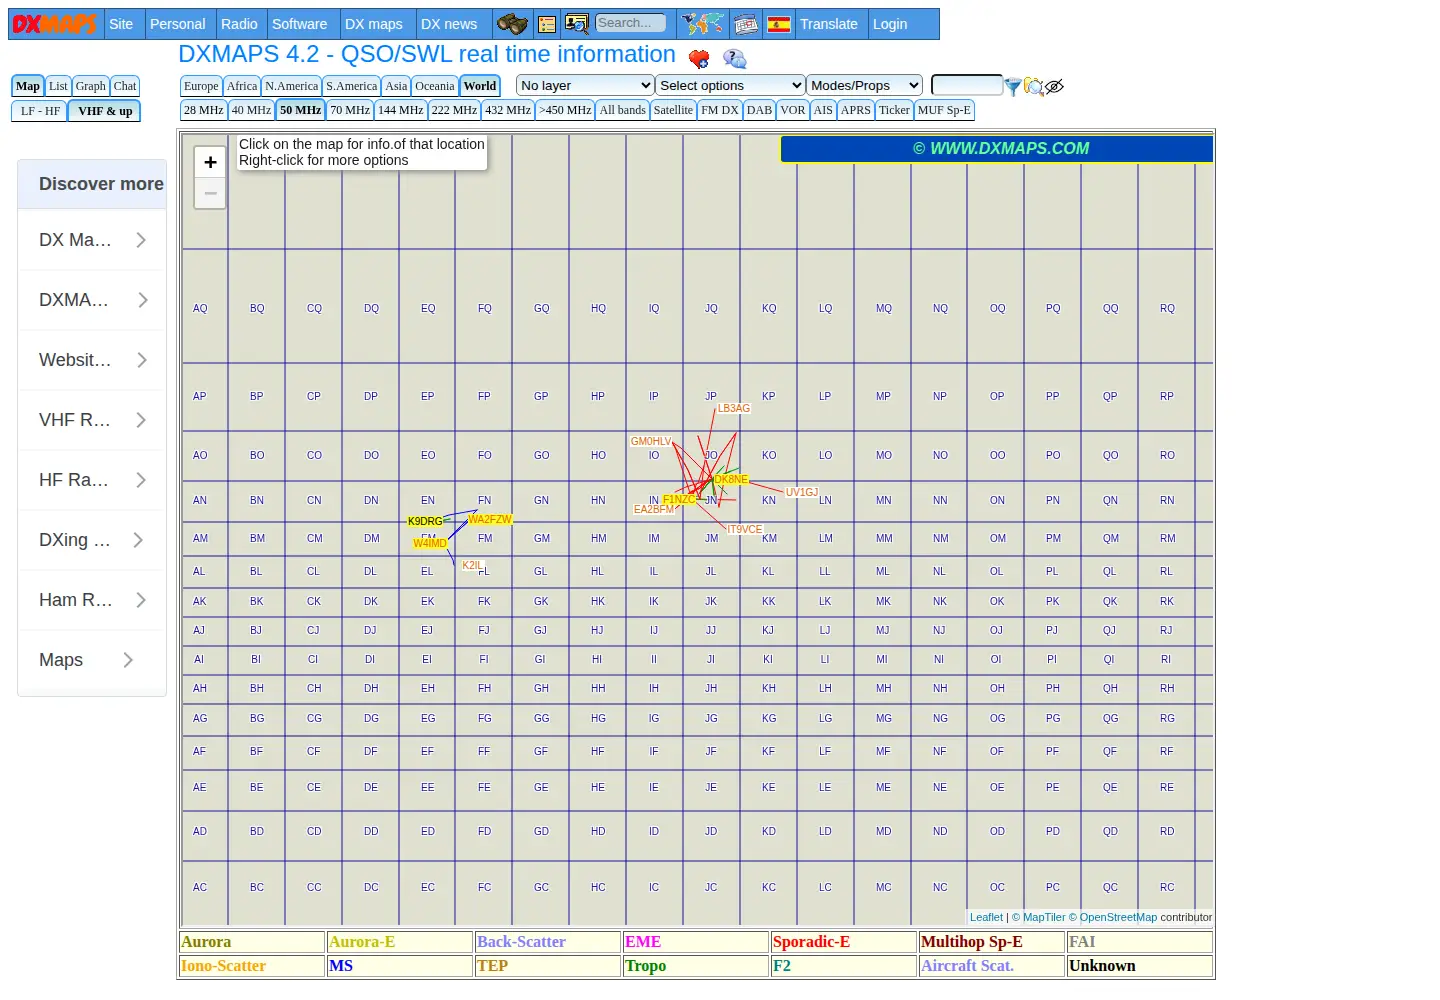Switch language using the Spanish flag
This screenshot has width=1440, height=1000.
pyautogui.click(x=779, y=24)
